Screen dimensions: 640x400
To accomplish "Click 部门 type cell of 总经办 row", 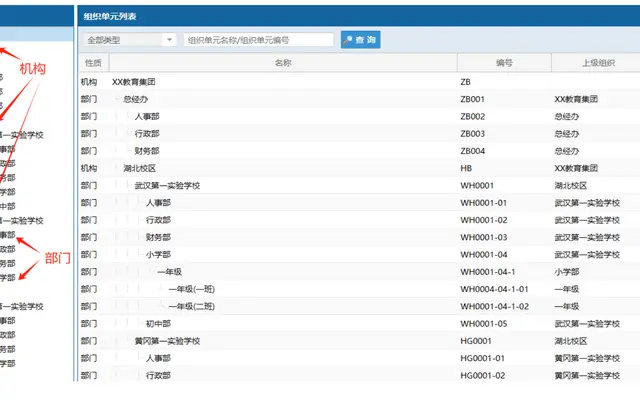I will [x=89, y=99].
